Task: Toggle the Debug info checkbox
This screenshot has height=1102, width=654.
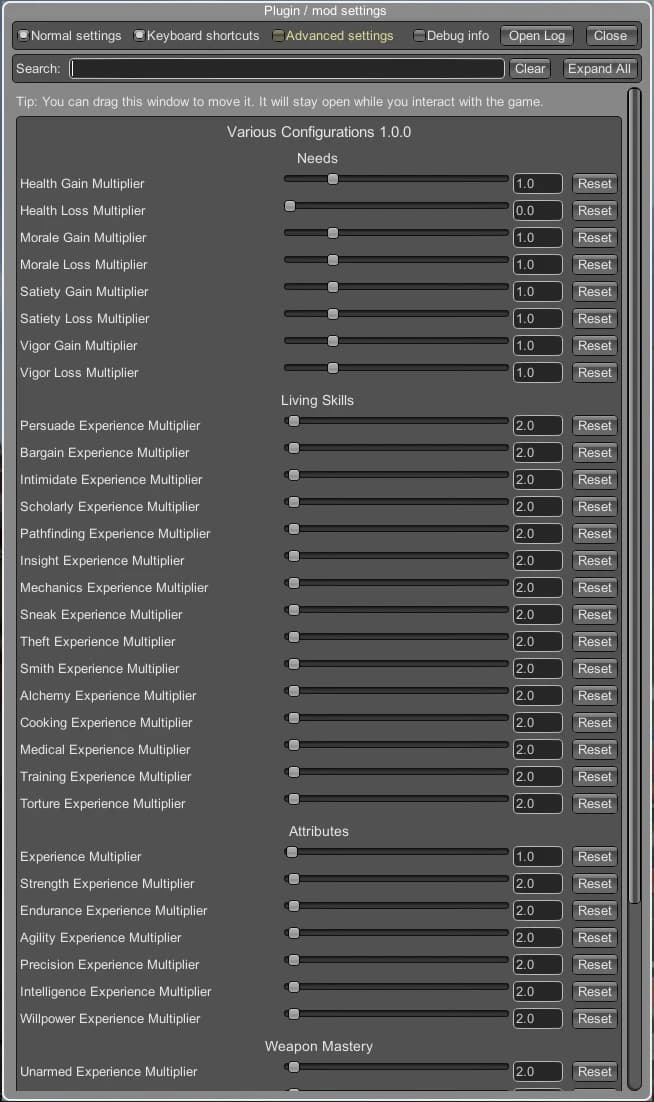Action: pos(419,35)
